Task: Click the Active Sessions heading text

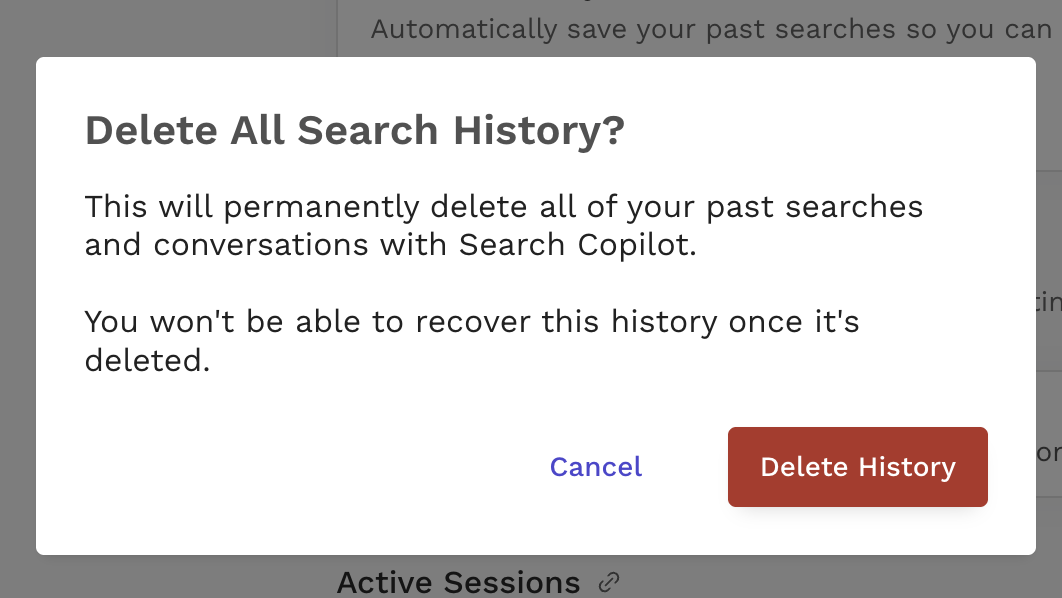Action: pos(458,582)
